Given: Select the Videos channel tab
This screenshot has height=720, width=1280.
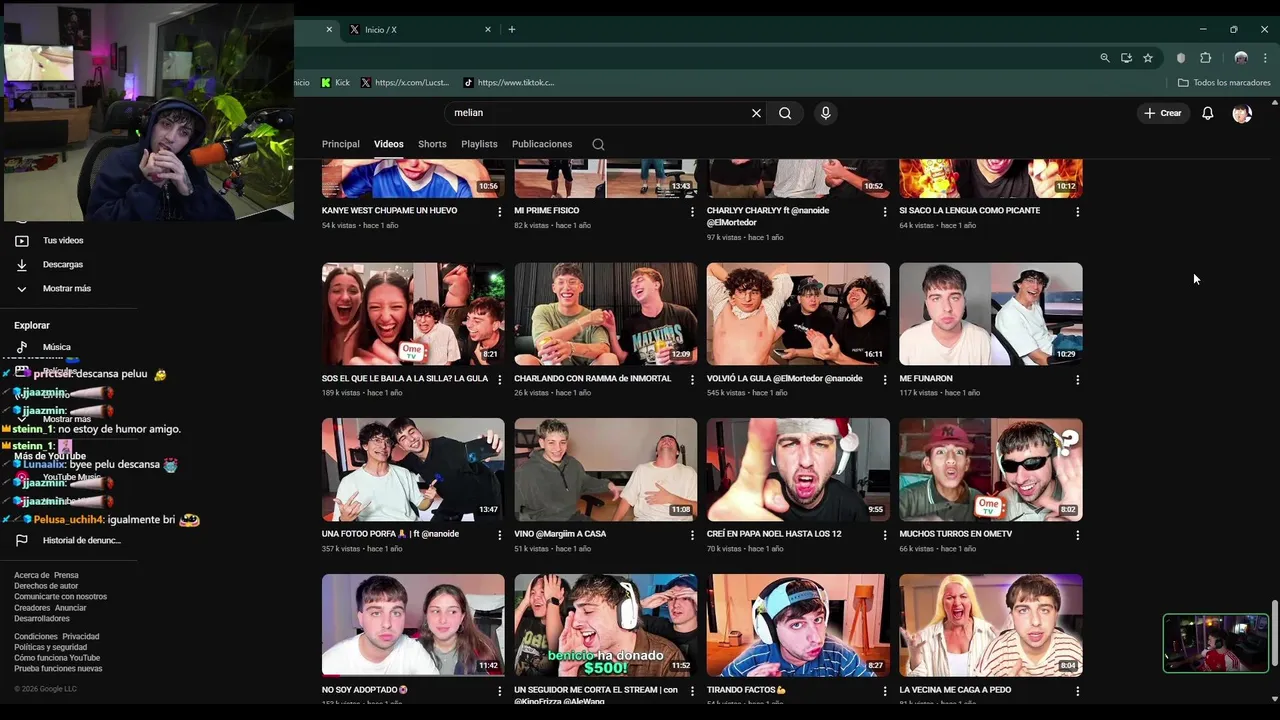Looking at the screenshot, I should [x=389, y=144].
